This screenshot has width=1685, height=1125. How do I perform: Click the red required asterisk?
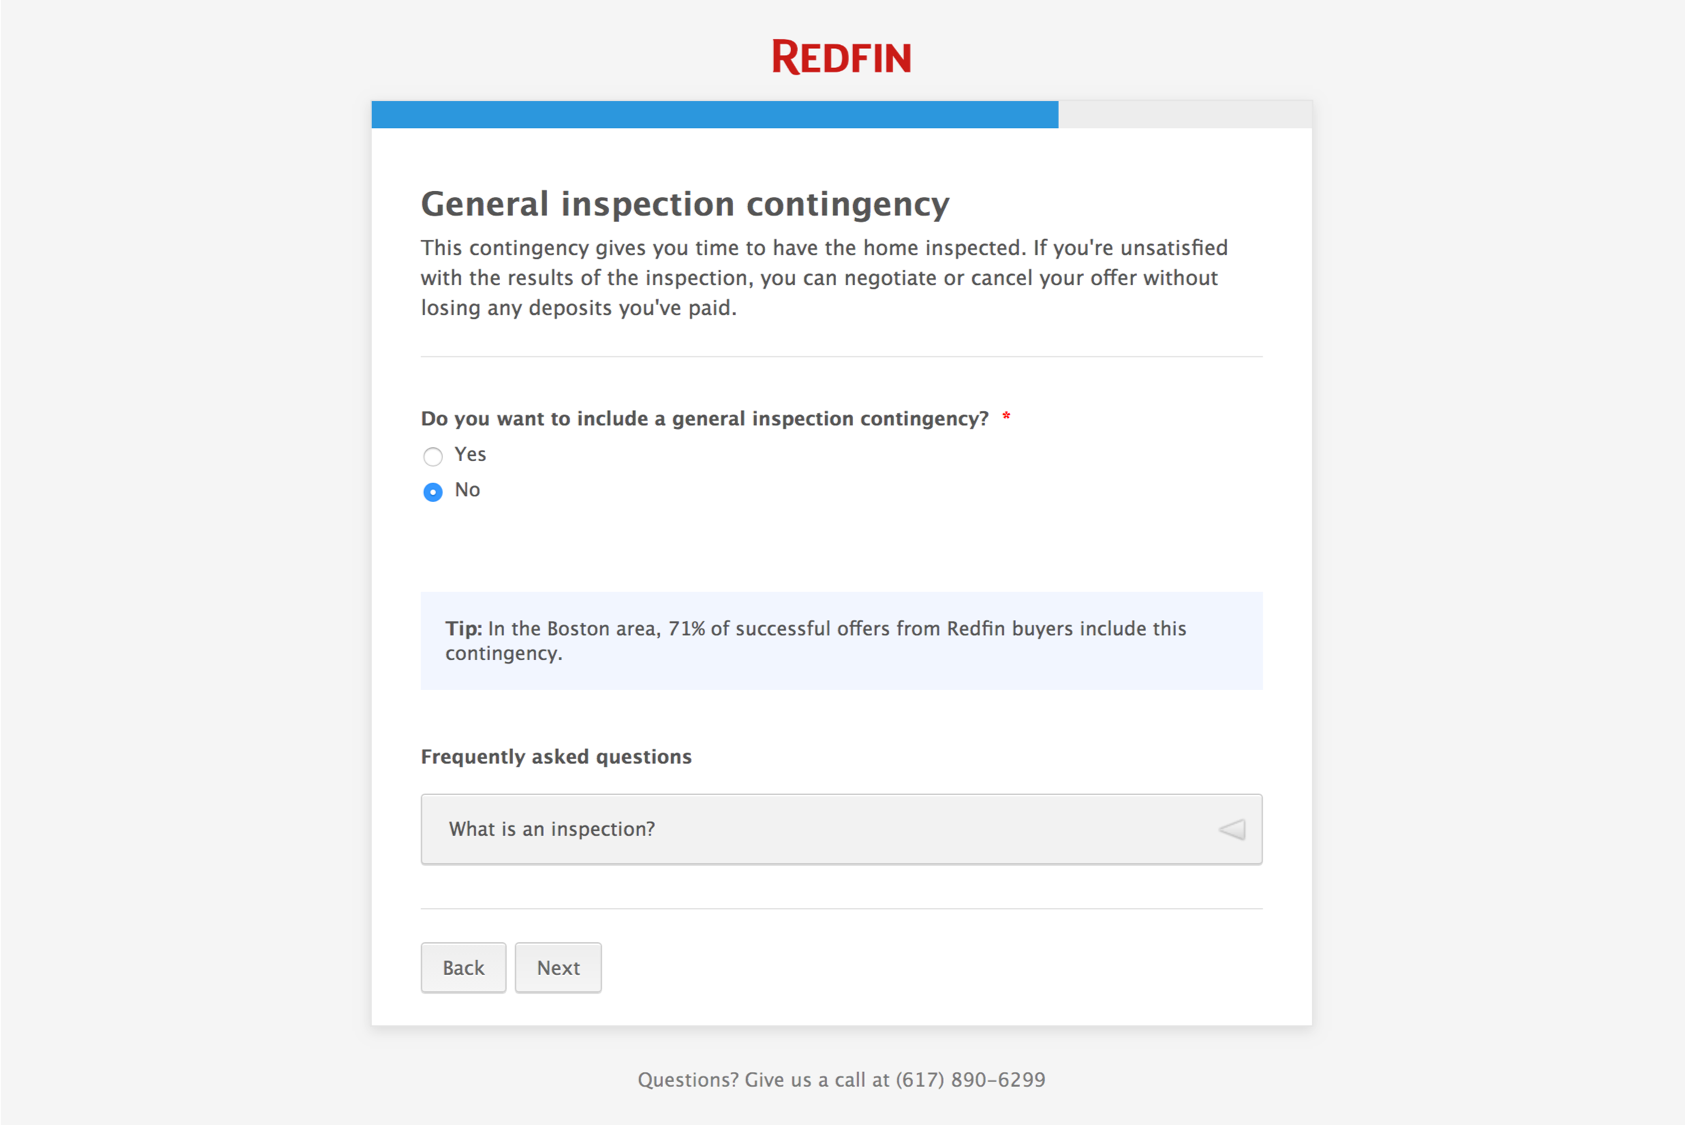pyautogui.click(x=1006, y=418)
